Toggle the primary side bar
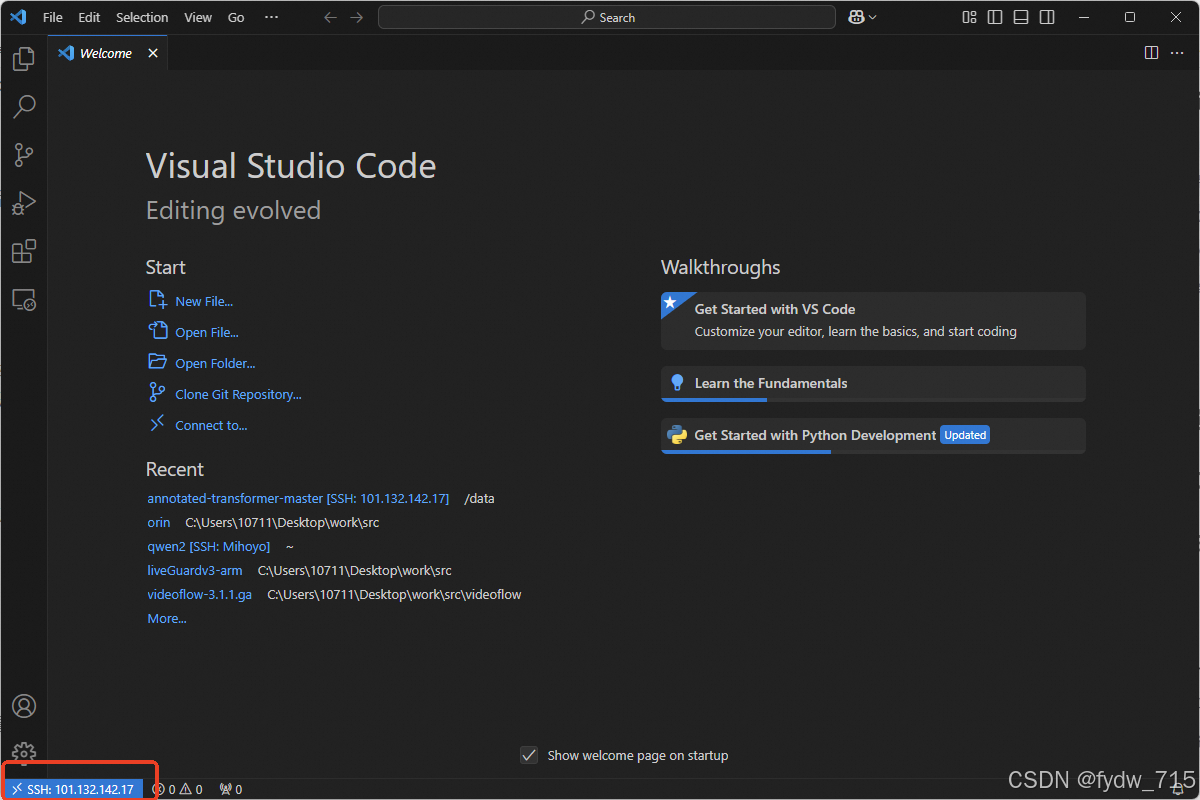This screenshot has height=800, width=1200. click(995, 17)
